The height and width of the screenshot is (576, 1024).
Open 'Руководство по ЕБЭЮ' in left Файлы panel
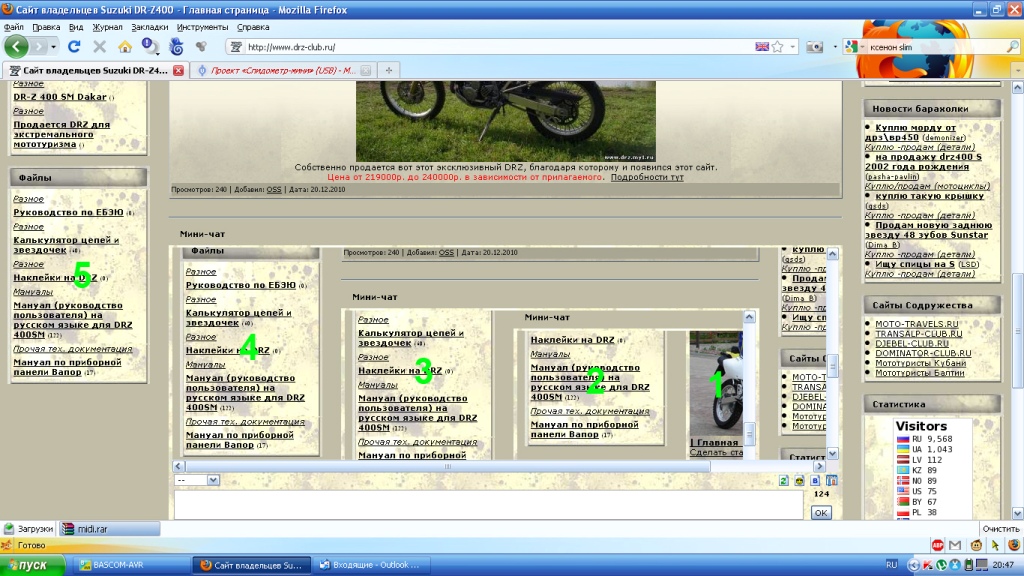click(x=69, y=212)
